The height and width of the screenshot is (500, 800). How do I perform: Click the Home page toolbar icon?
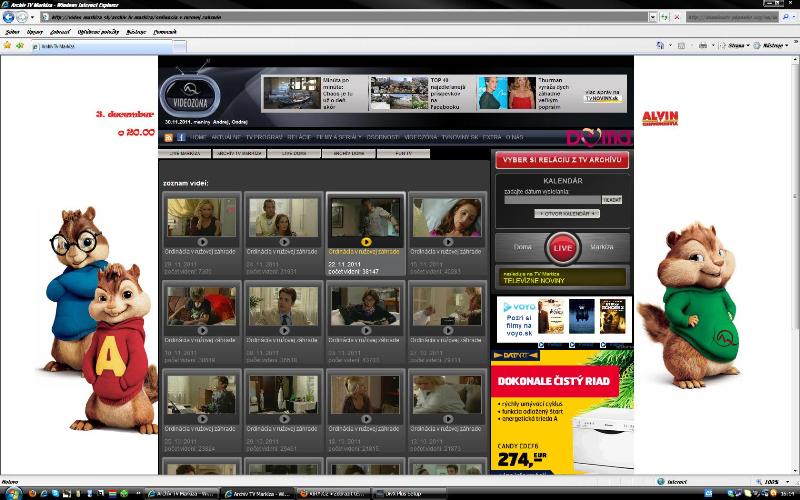tap(660, 46)
